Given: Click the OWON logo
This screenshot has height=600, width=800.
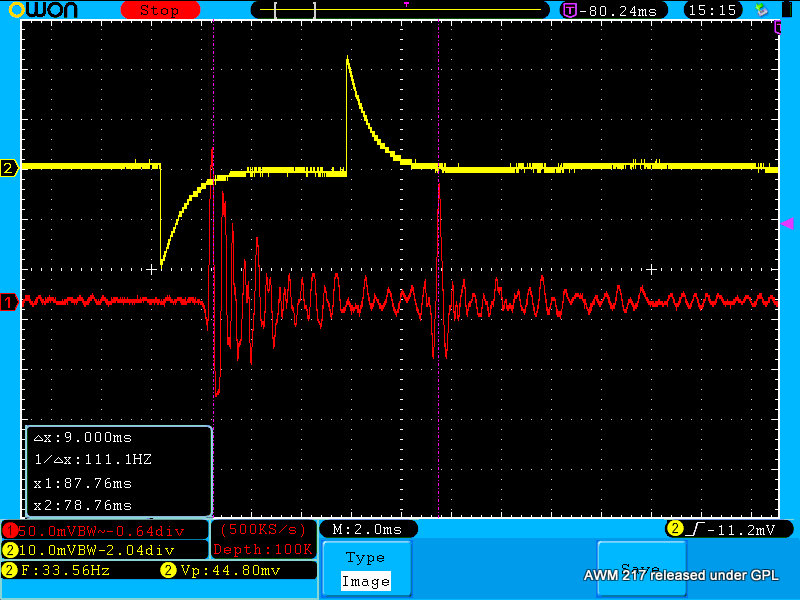Looking at the screenshot, I should coord(43,10).
